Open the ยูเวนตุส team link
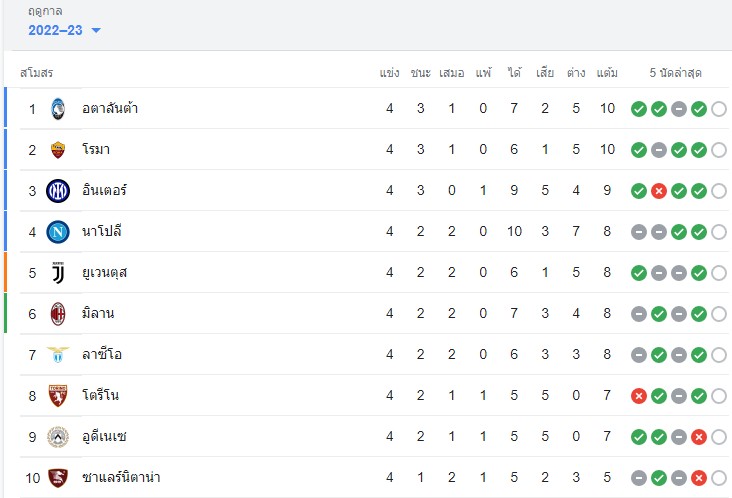Image resolution: width=732 pixels, height=498 pixels. (105, 273)
